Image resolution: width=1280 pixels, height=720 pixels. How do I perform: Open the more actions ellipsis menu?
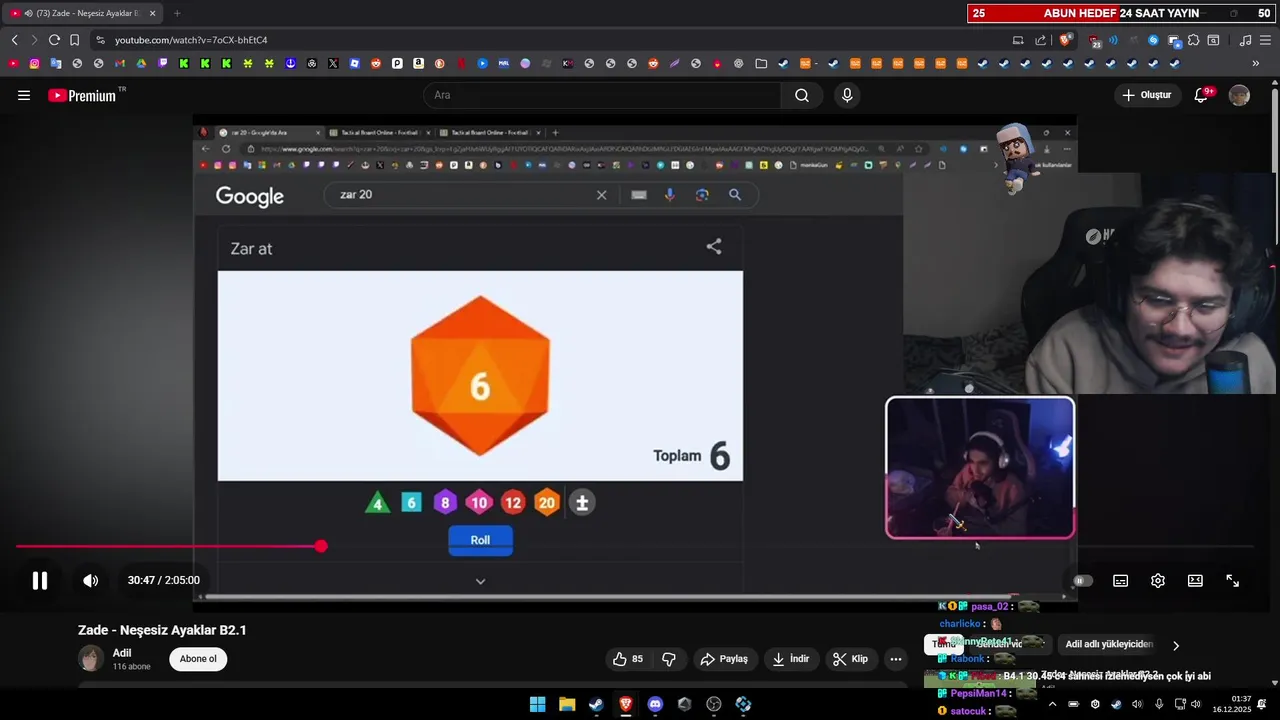[x=896, y=659]
